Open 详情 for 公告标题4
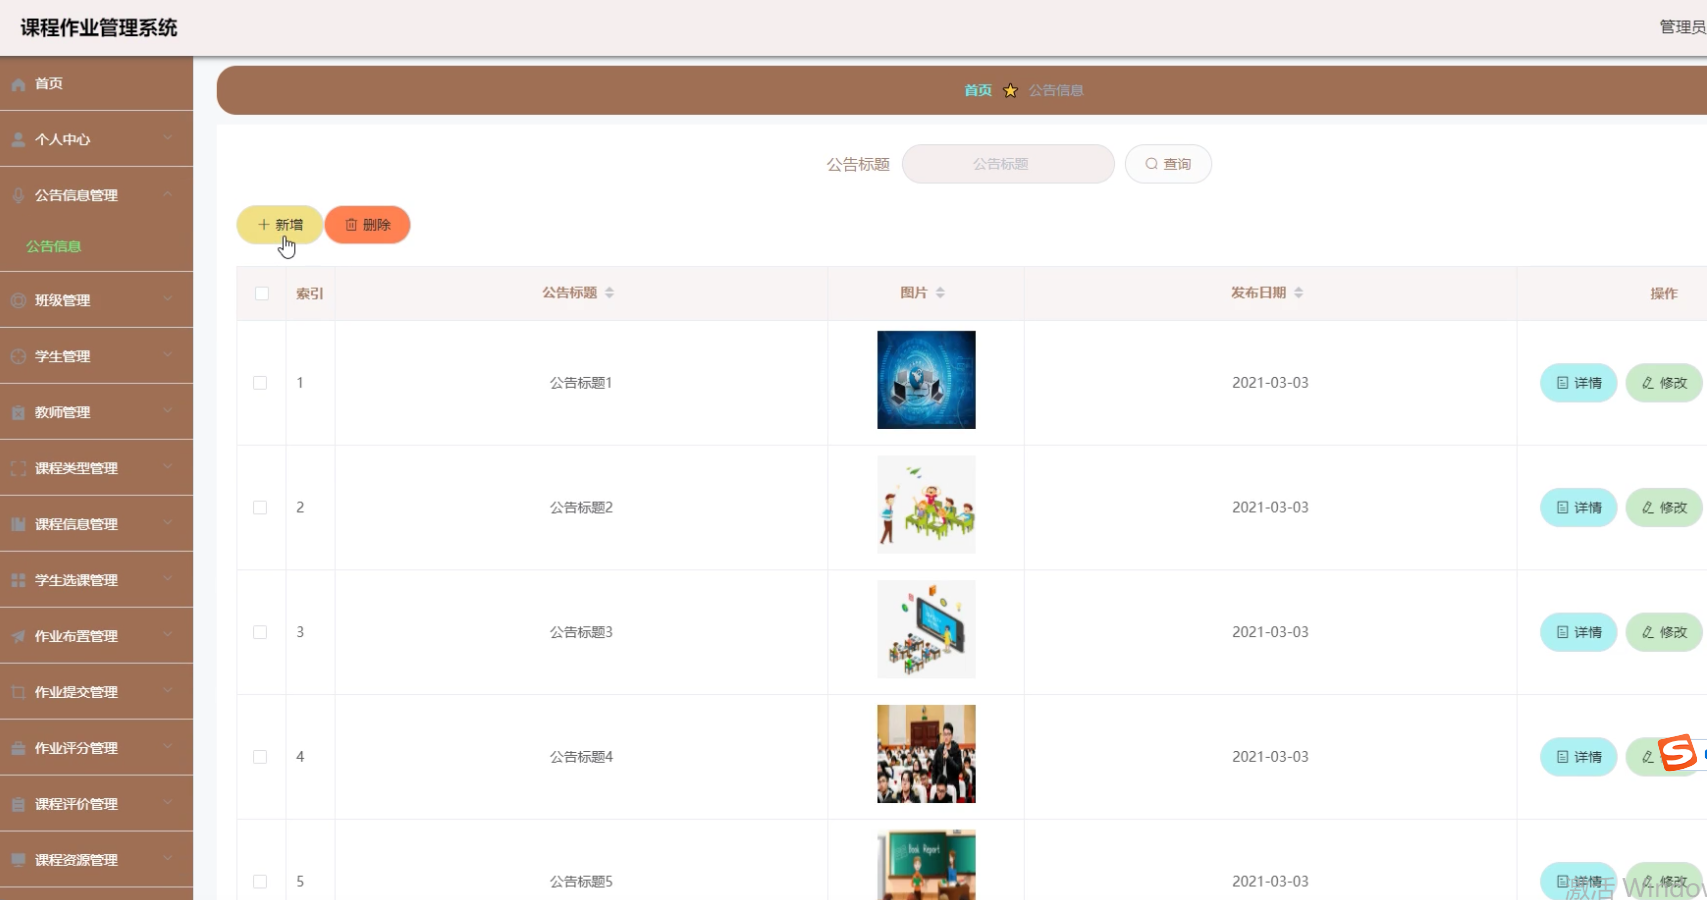The width and height of the screenshot is (1707, 900). [1578, 757]
